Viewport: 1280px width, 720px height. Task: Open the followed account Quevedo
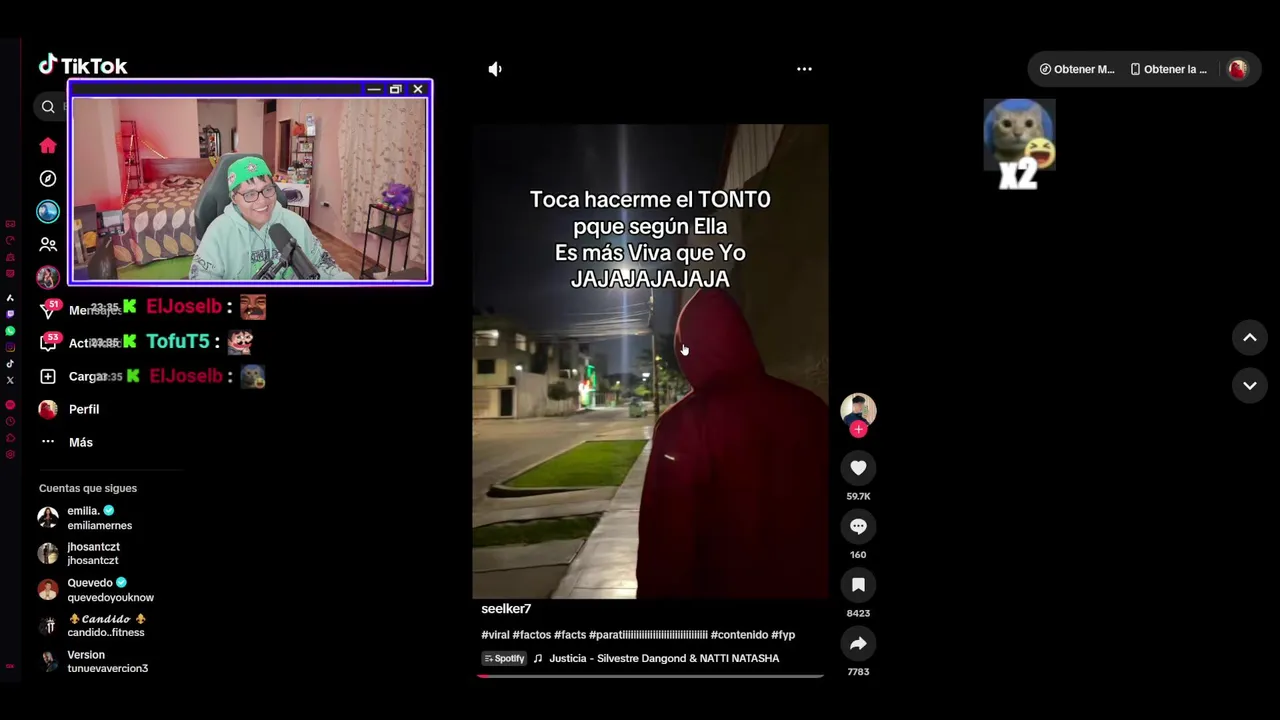(x=96, y=590)
